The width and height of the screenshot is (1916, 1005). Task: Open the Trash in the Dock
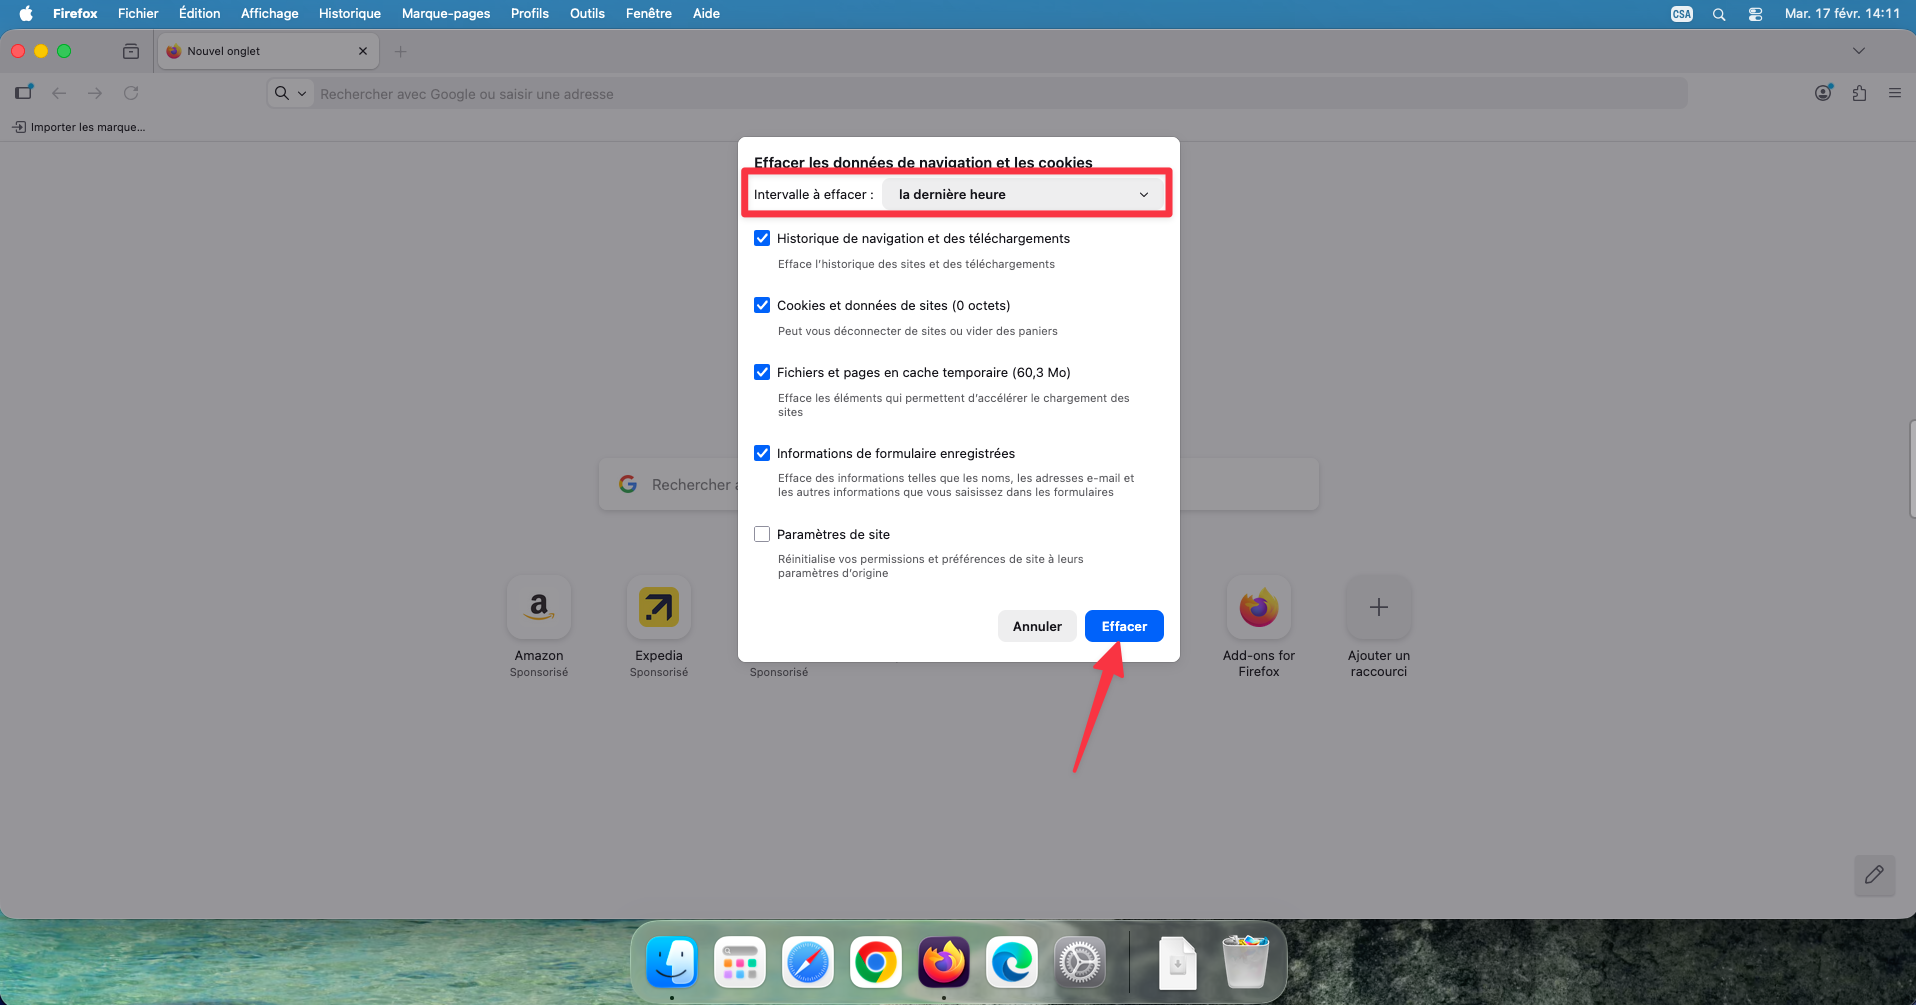pyautogui.click(x=1246, y=961)
